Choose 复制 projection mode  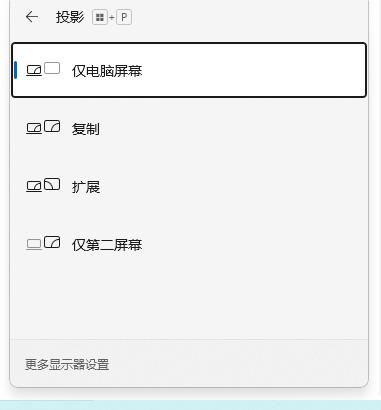[189, 128]
